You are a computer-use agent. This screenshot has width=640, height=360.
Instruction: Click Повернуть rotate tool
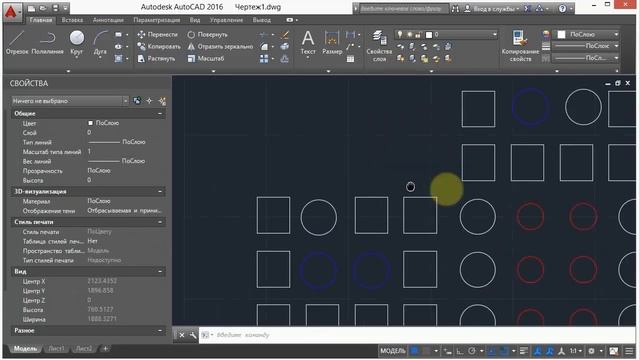click(207, 35)
